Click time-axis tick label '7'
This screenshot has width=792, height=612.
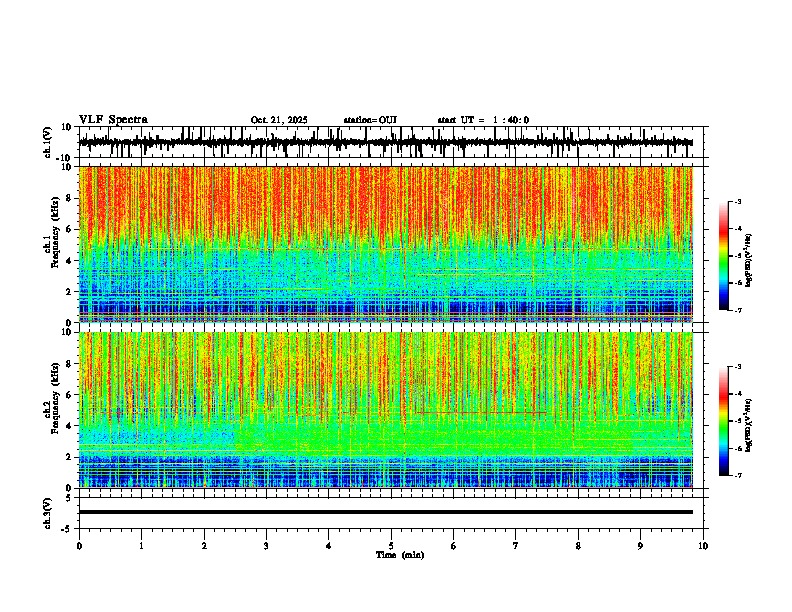[x=516, y=546]
